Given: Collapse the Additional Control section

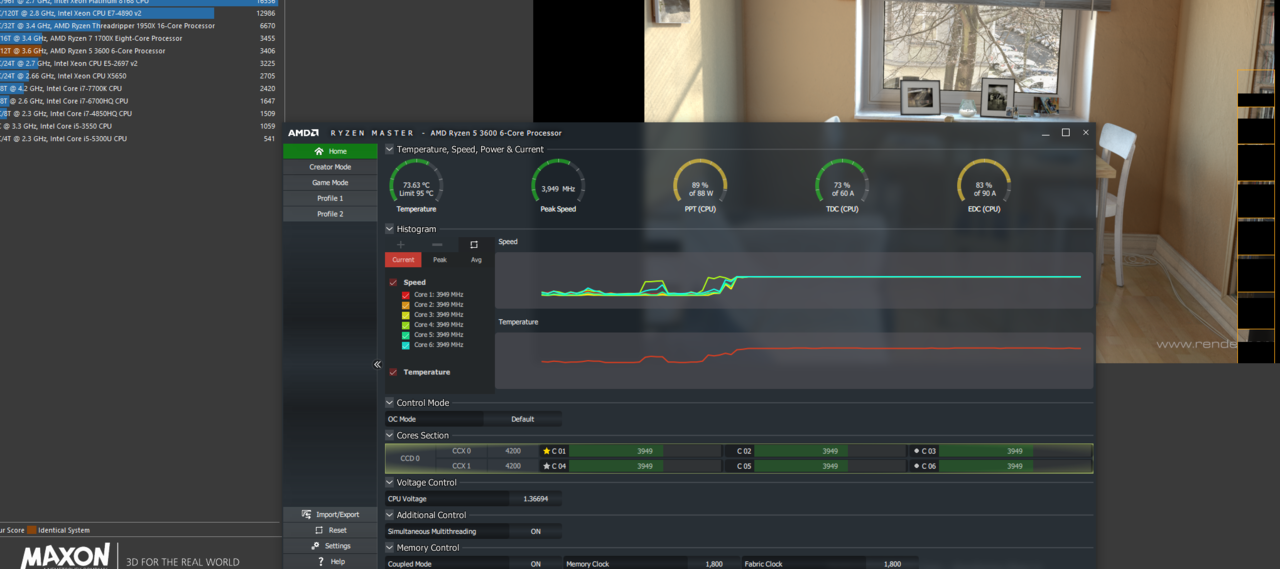Looking at the screenshot, I should 390,515.
